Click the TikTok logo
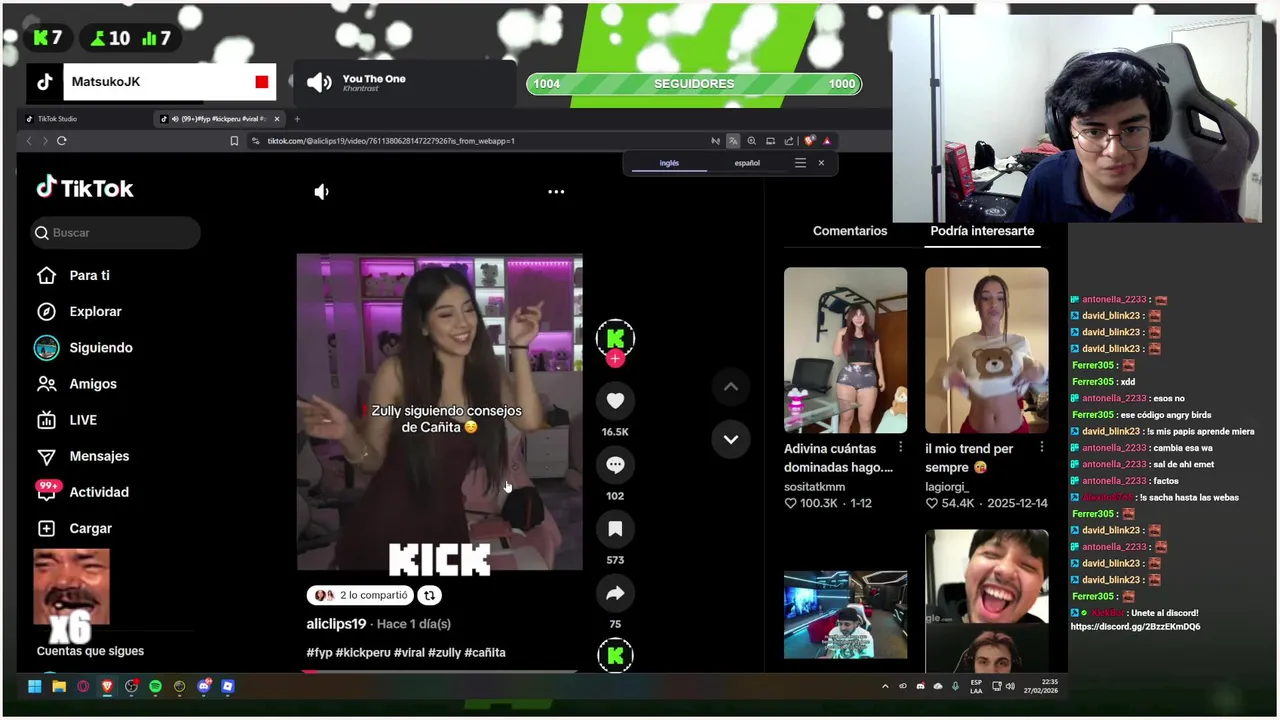This screenshot has height=720, width=1280. (x=85, y=188)
